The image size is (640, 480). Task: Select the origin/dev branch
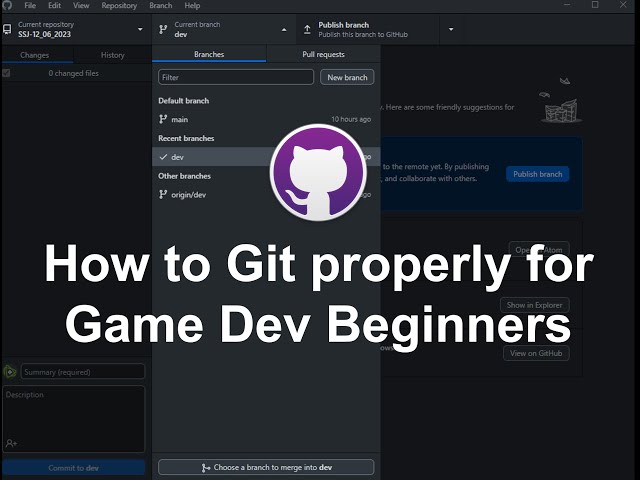(266, 195)
